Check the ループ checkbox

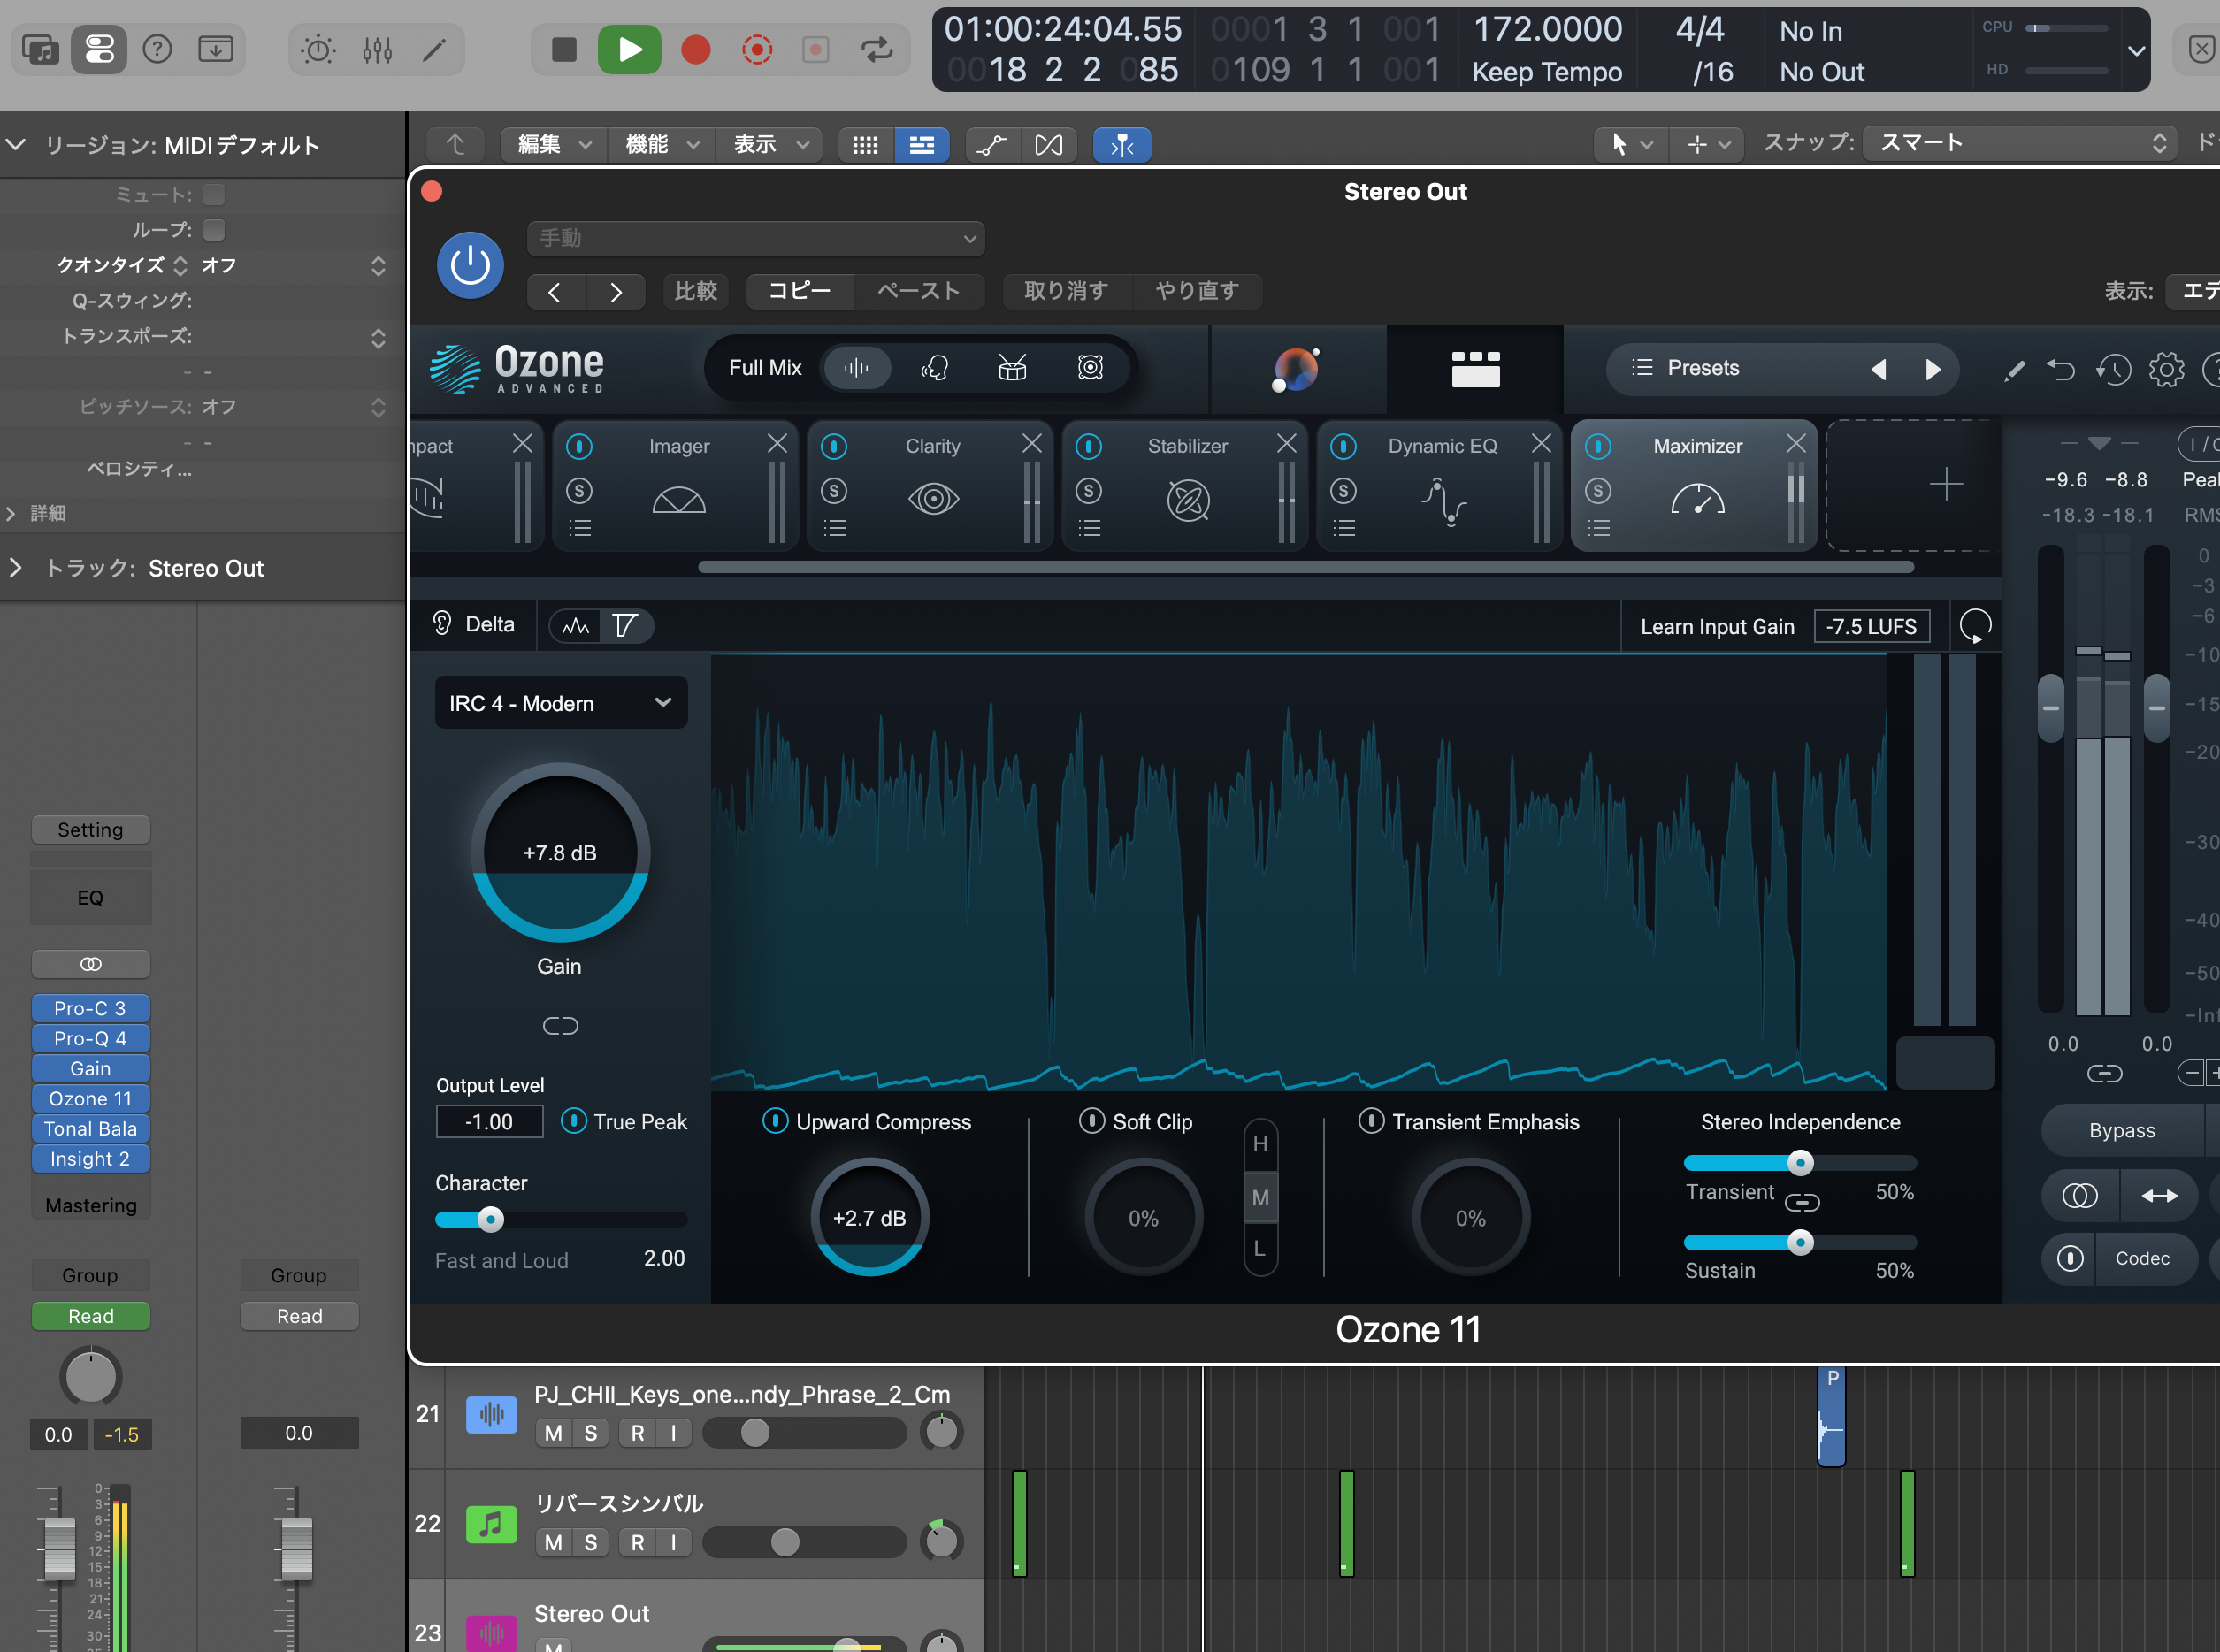pyautogui.click(x=214, y=230)
